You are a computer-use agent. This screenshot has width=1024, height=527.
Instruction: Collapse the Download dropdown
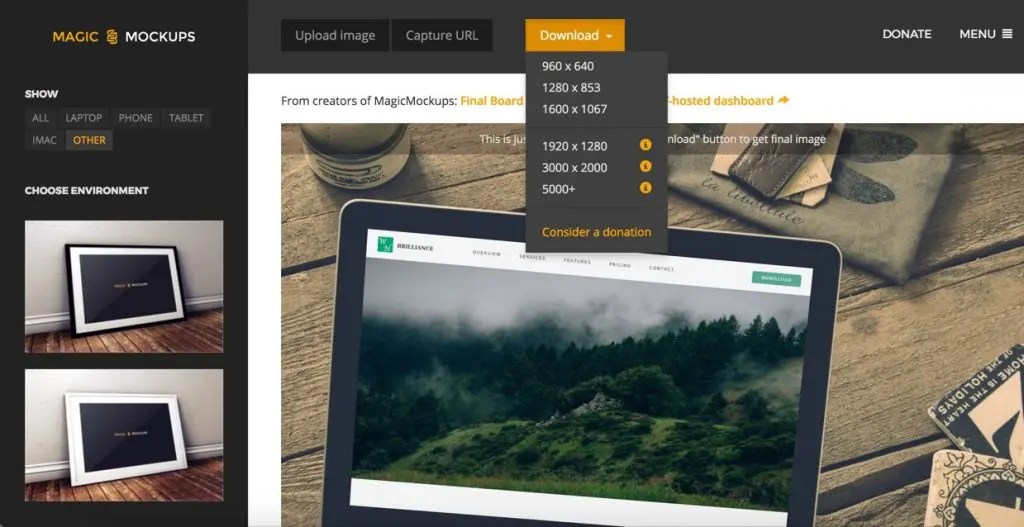[575, 35]
